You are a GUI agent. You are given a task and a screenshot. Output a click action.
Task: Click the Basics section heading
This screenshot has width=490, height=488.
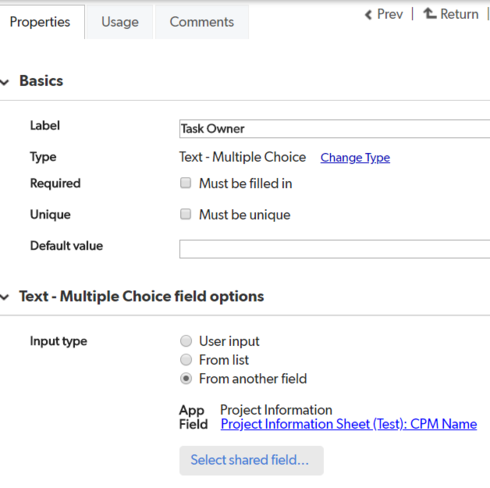(41, 81)
